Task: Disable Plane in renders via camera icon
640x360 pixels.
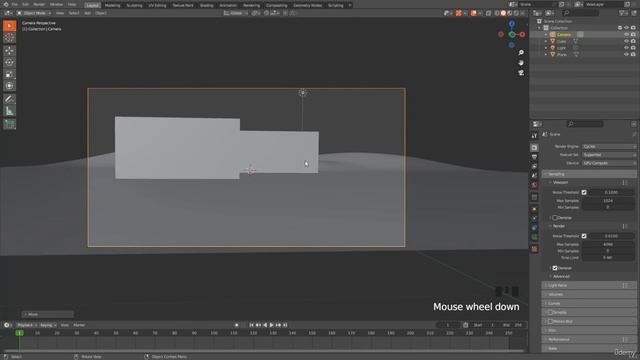Action: (633, 54)
